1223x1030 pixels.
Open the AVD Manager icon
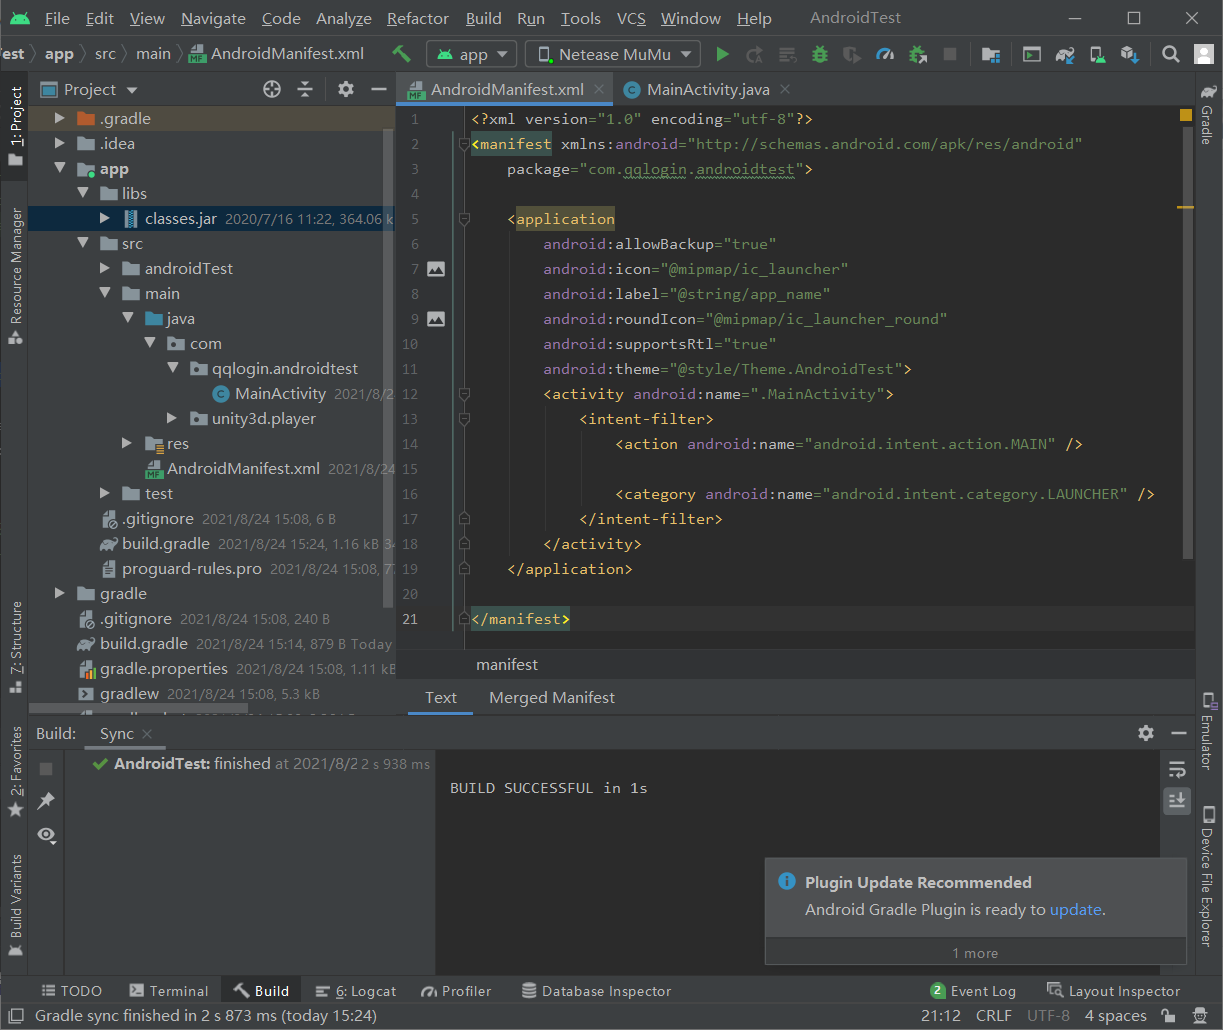click(x=1097, y=54)
